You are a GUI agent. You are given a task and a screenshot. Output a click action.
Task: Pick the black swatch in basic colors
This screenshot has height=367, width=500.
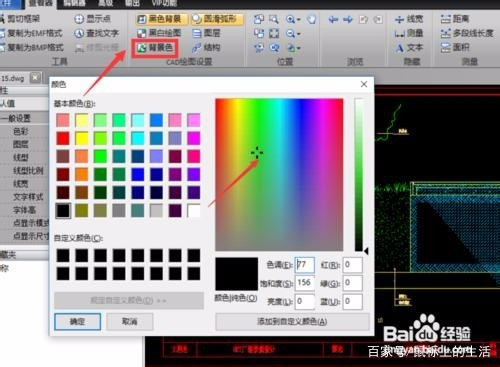coord(63,210)
